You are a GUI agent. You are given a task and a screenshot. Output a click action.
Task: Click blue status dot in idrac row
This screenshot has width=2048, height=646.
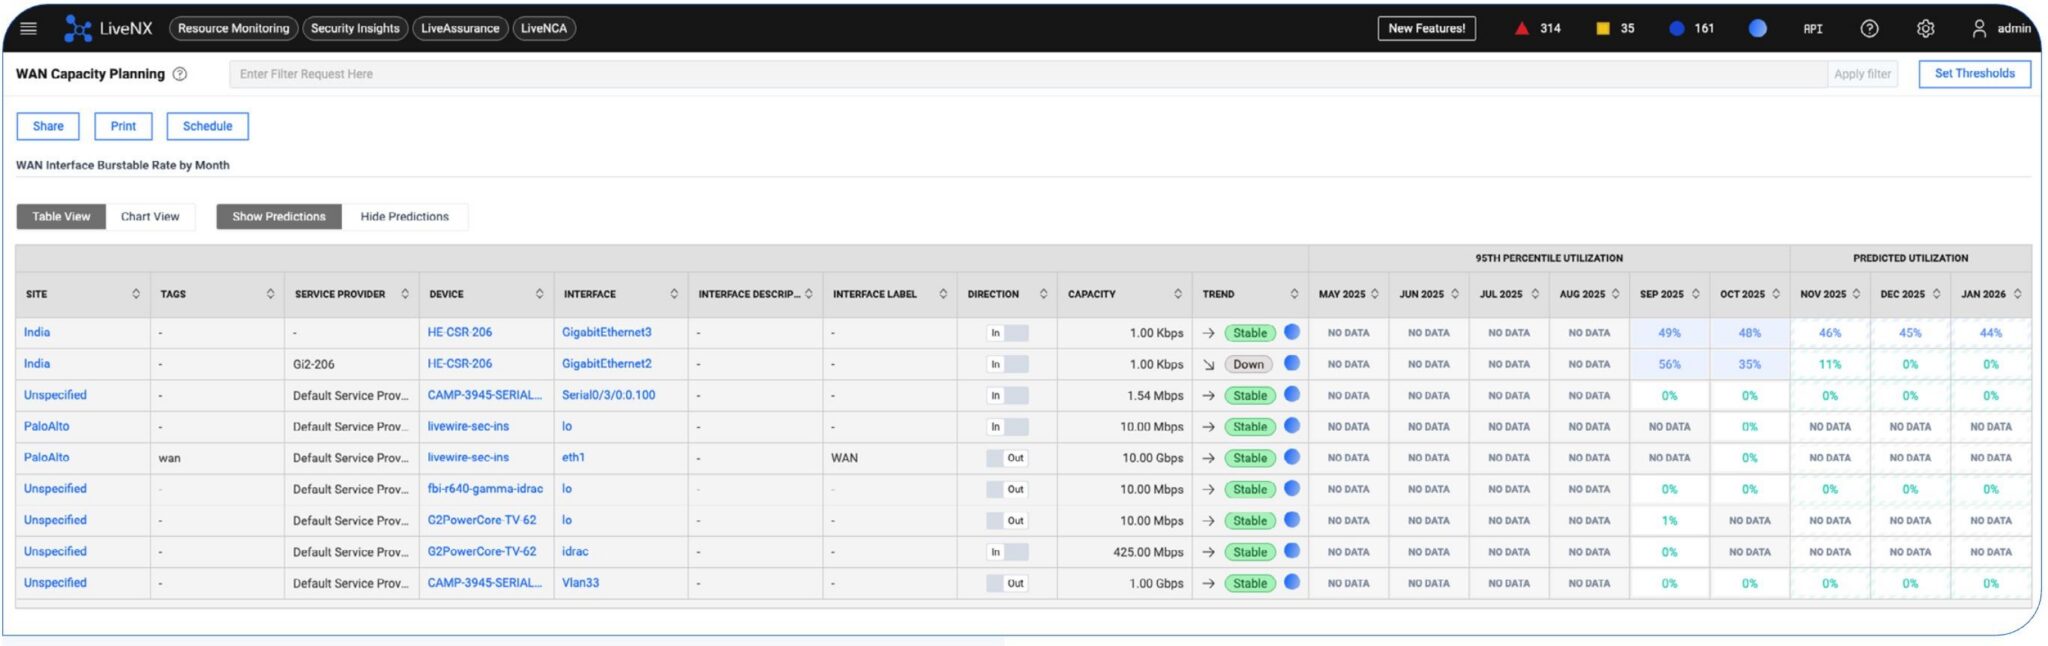(x=1292, y=551)
